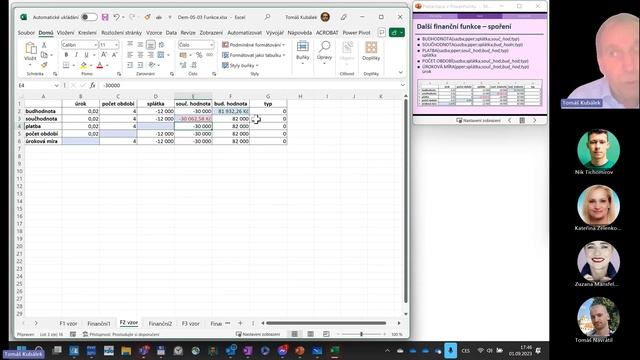
Task: Click the zoom slider in status bar
Action: [361, 334]
